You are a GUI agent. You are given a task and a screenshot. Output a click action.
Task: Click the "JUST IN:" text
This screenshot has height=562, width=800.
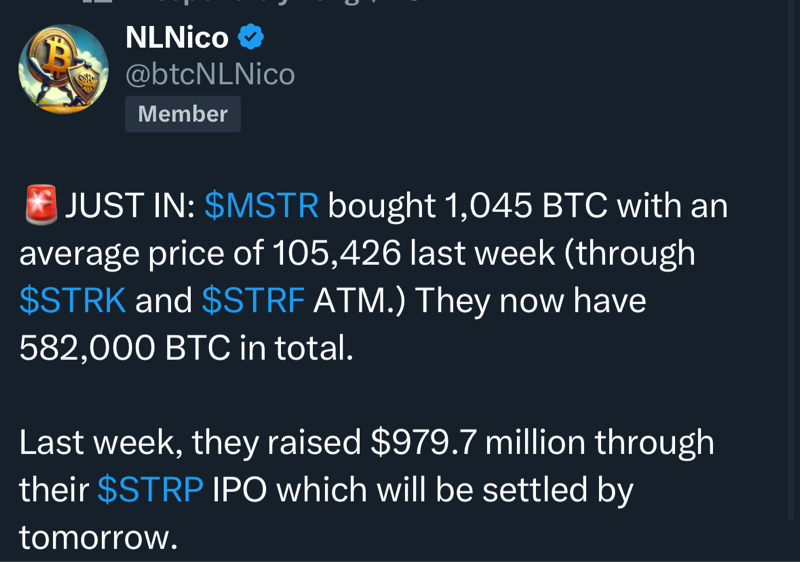pos(130,206)
